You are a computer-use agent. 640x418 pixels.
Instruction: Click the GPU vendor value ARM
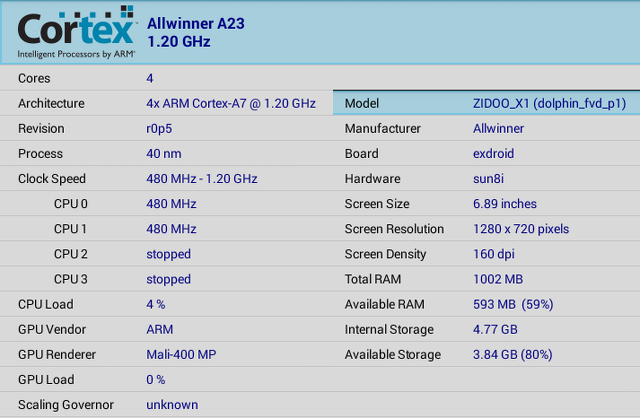click(160, 329)
